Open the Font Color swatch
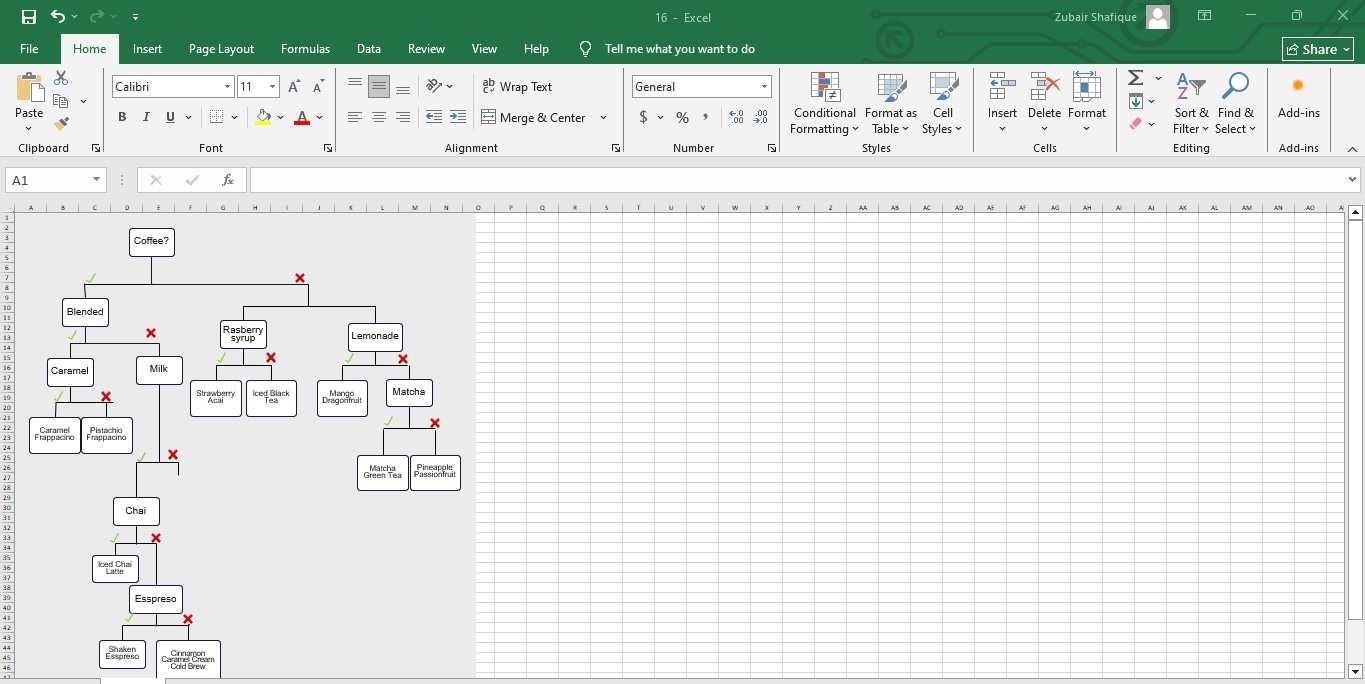Image resolution: width=1365 pixels, height=684 pixels. [303, 117]
